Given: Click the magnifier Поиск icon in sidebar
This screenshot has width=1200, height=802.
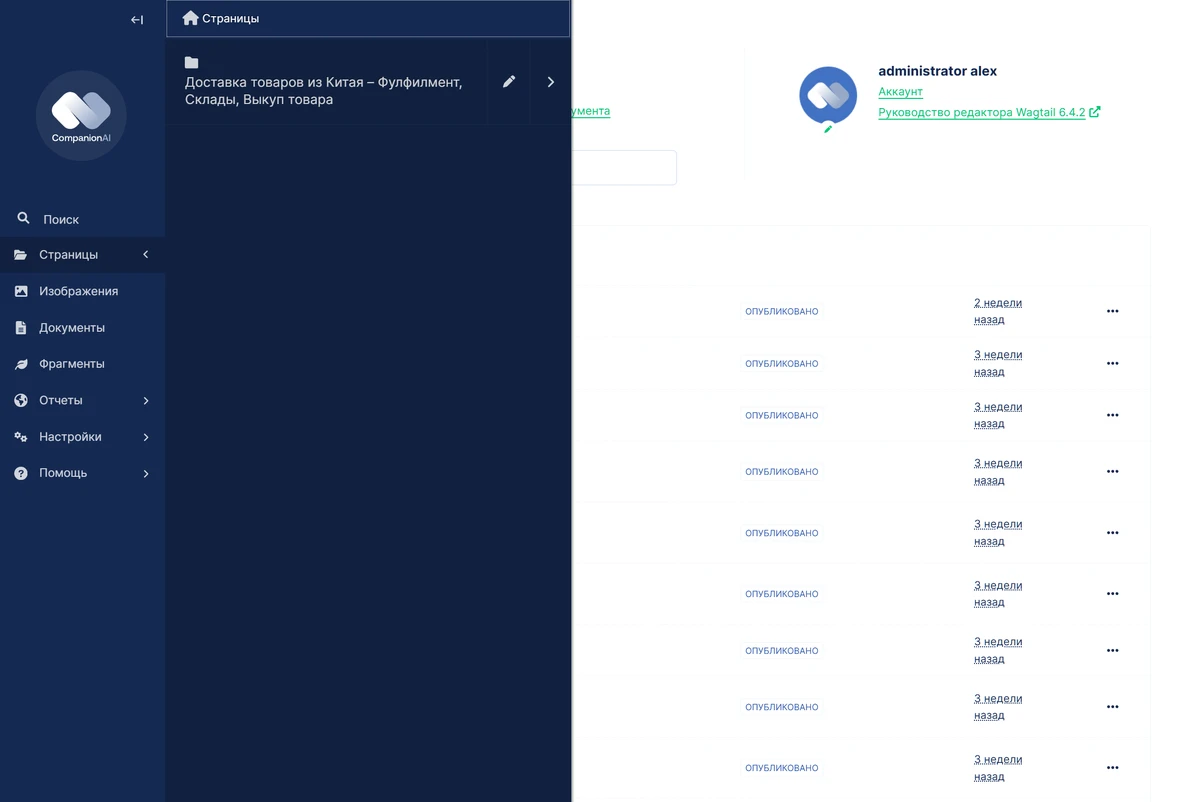Looking at the screenshot, I should coord(23,218).
